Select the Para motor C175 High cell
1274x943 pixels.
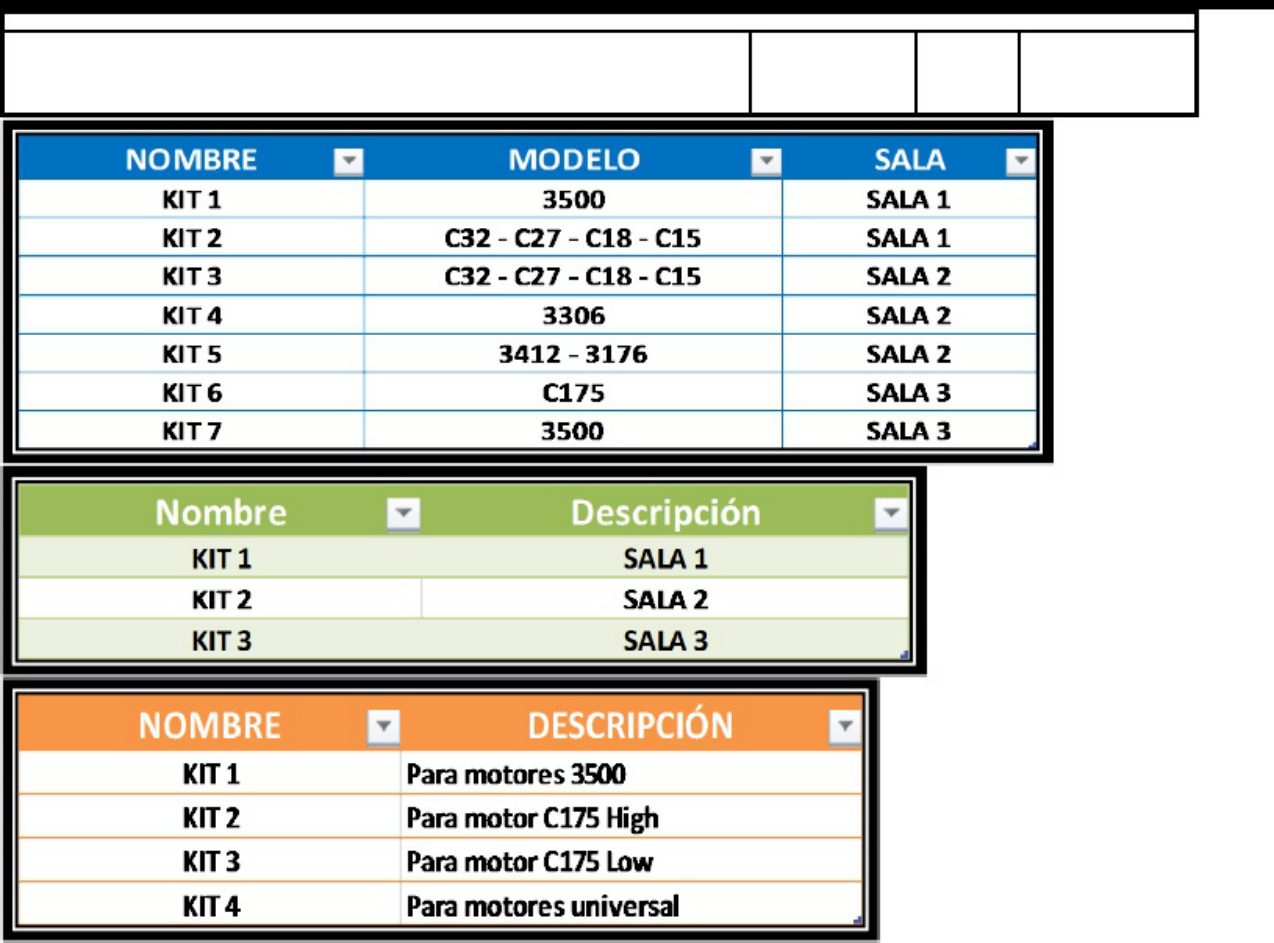(x=631, y=818)
